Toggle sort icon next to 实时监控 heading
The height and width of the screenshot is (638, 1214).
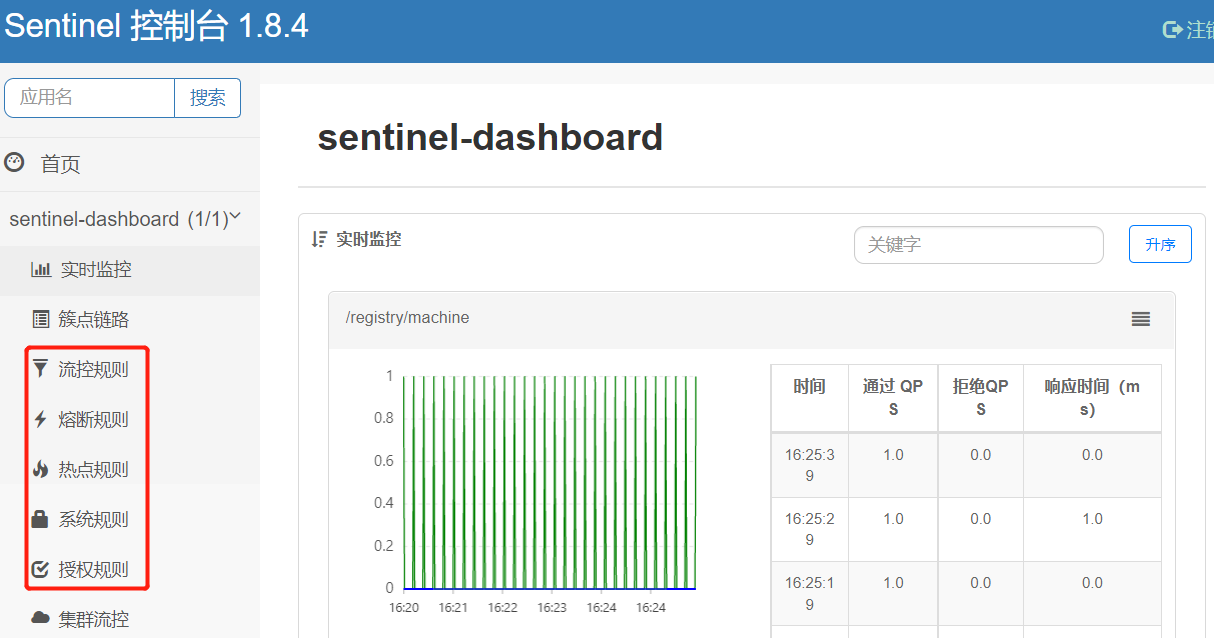tap(320, 239)
